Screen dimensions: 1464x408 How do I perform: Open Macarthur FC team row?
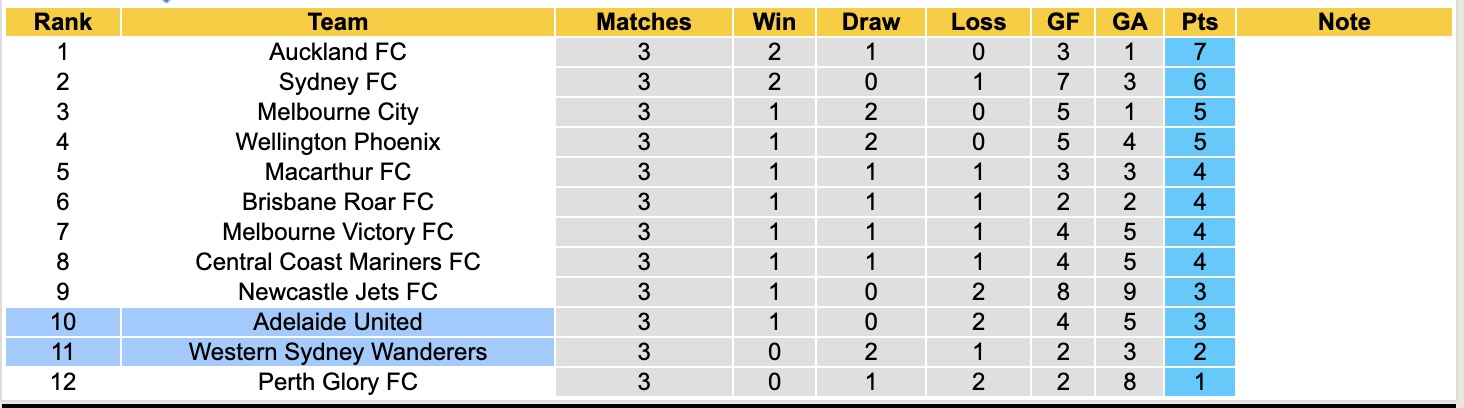click(x=338, y=172)
